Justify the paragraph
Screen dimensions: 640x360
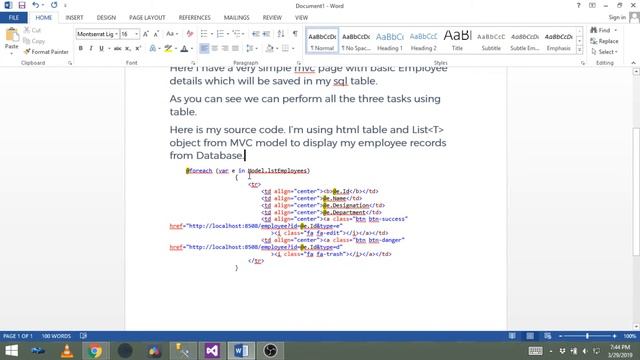236,49
